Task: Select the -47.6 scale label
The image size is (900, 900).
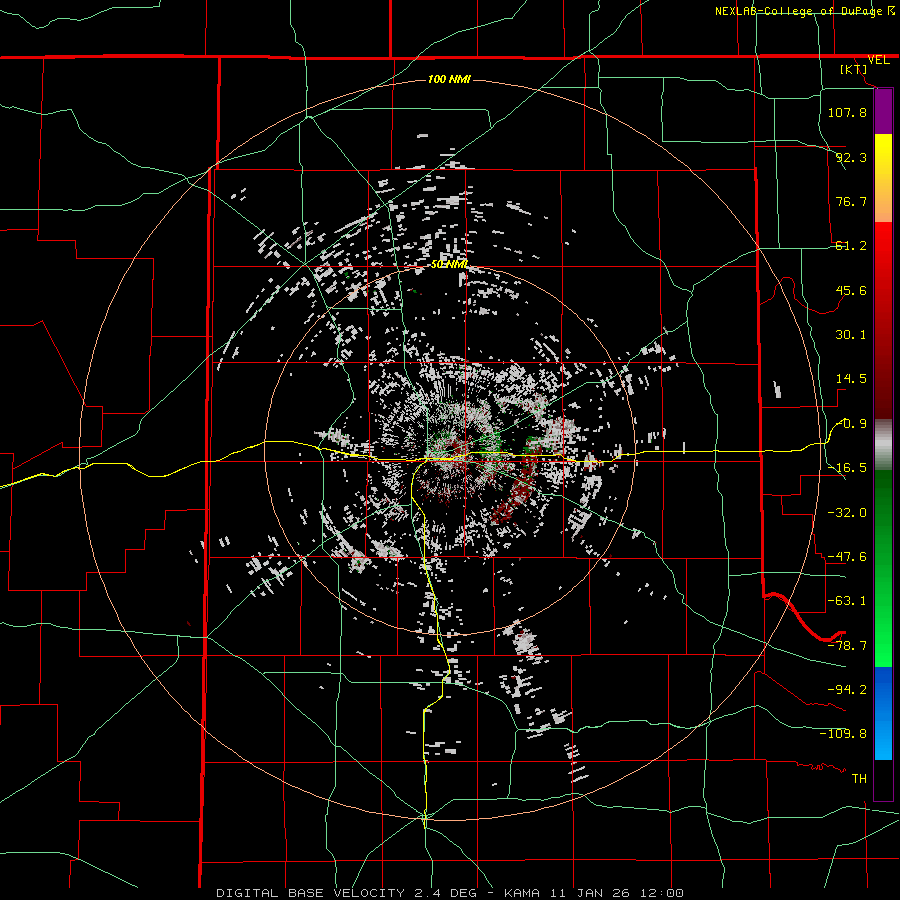Action: [847, 557]
